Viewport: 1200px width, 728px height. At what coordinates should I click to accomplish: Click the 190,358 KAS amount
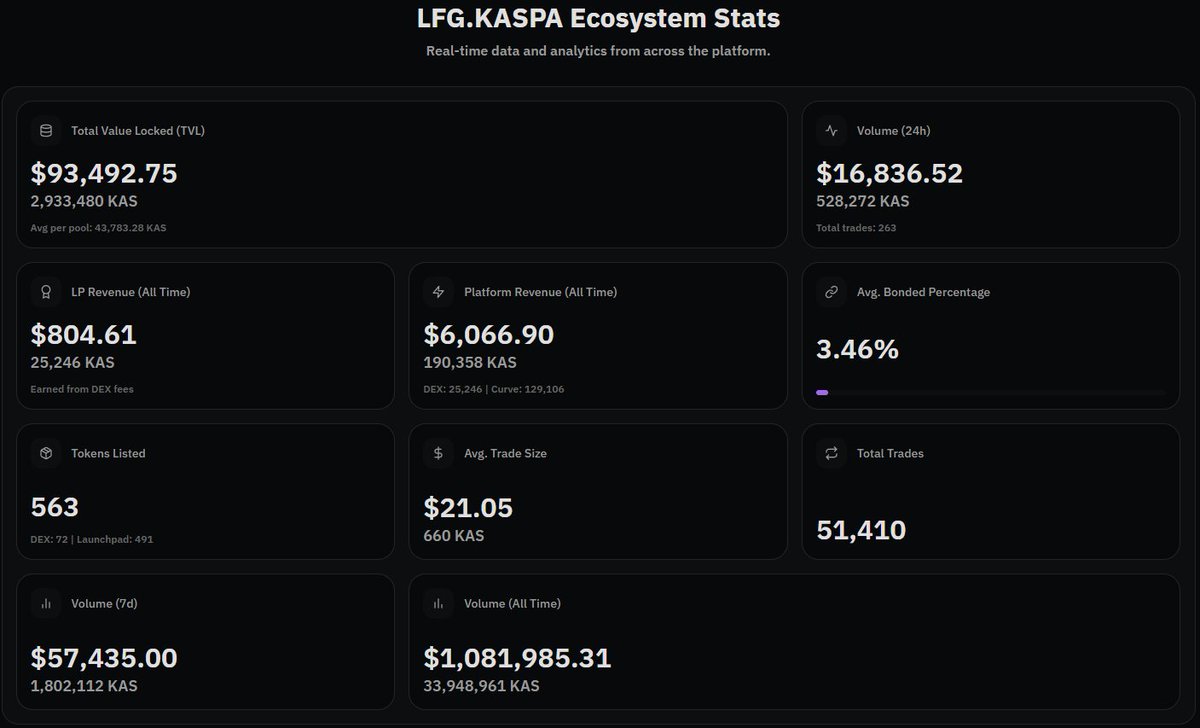(x=470, y=362)
